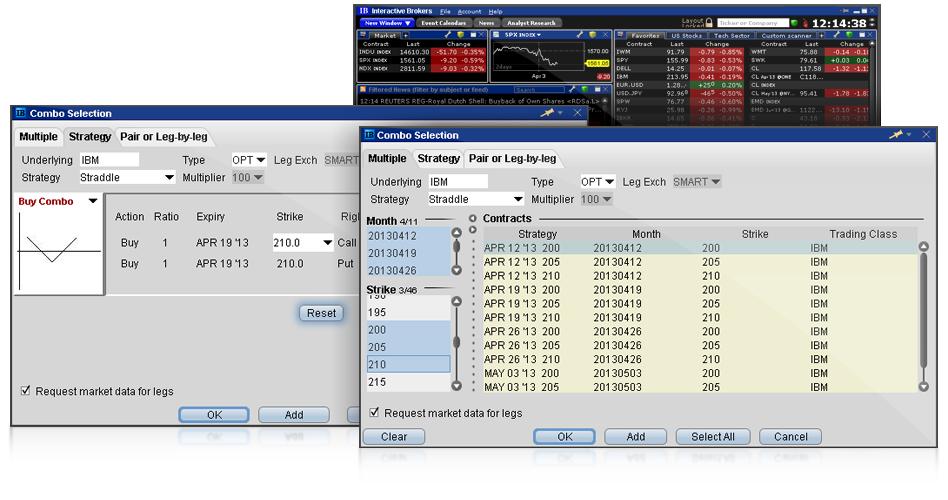
Task: Click the Month list up arrow
Action: pos(456,232)
